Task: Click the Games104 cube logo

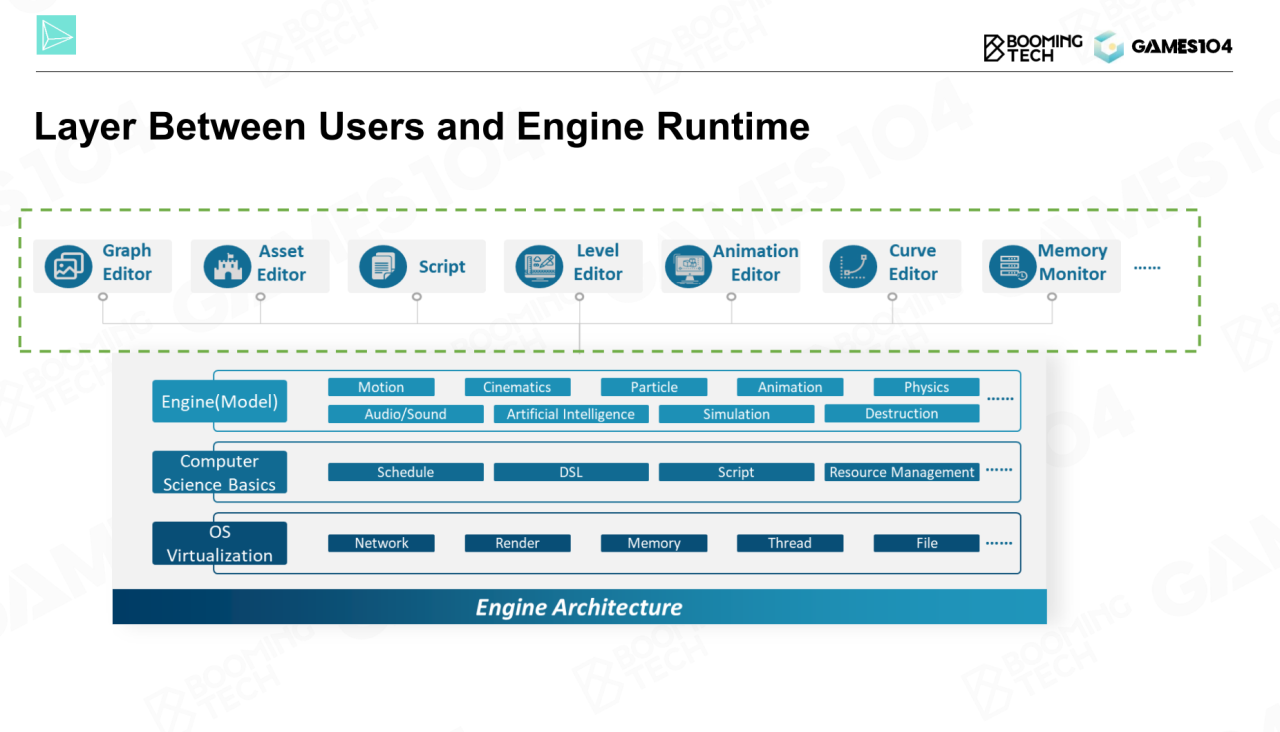Action: click(1108, 46)
